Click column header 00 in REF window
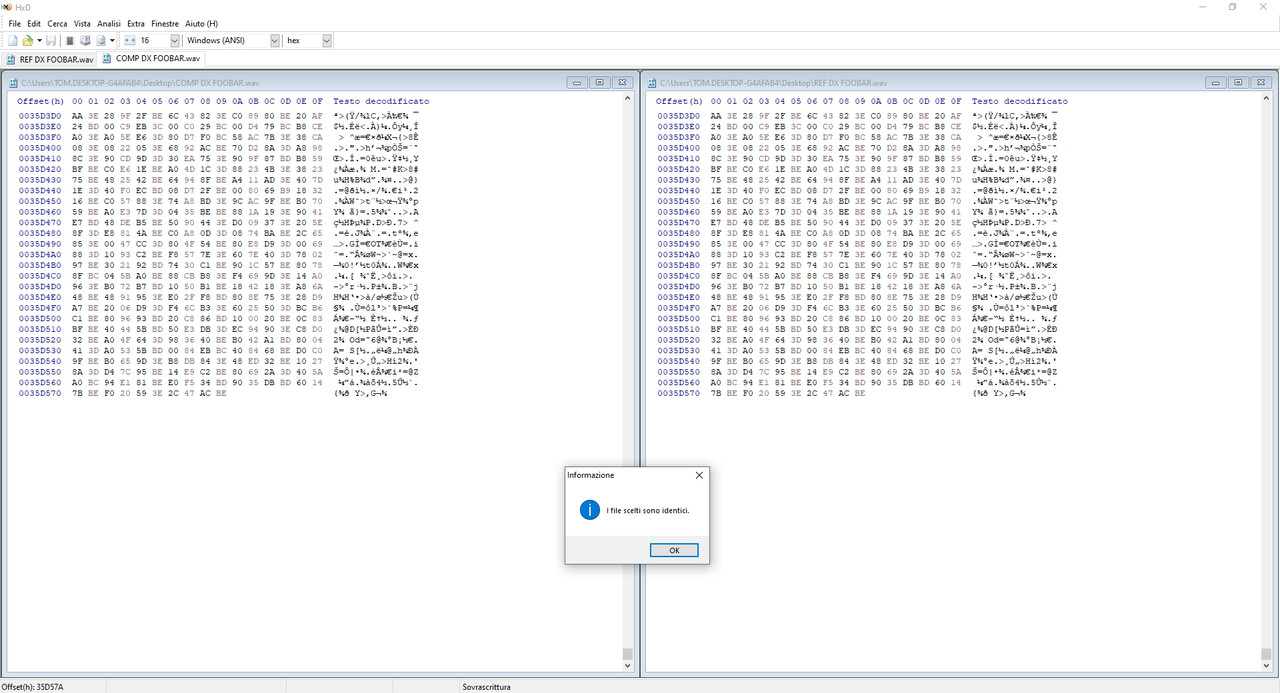This screenshot has width=1280, height=693. (x=717, y=101)
